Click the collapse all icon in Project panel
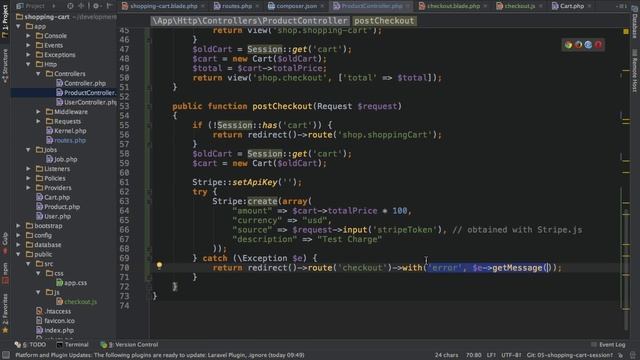The width and height of the screenshot is (640, 360). coord(81,6)
